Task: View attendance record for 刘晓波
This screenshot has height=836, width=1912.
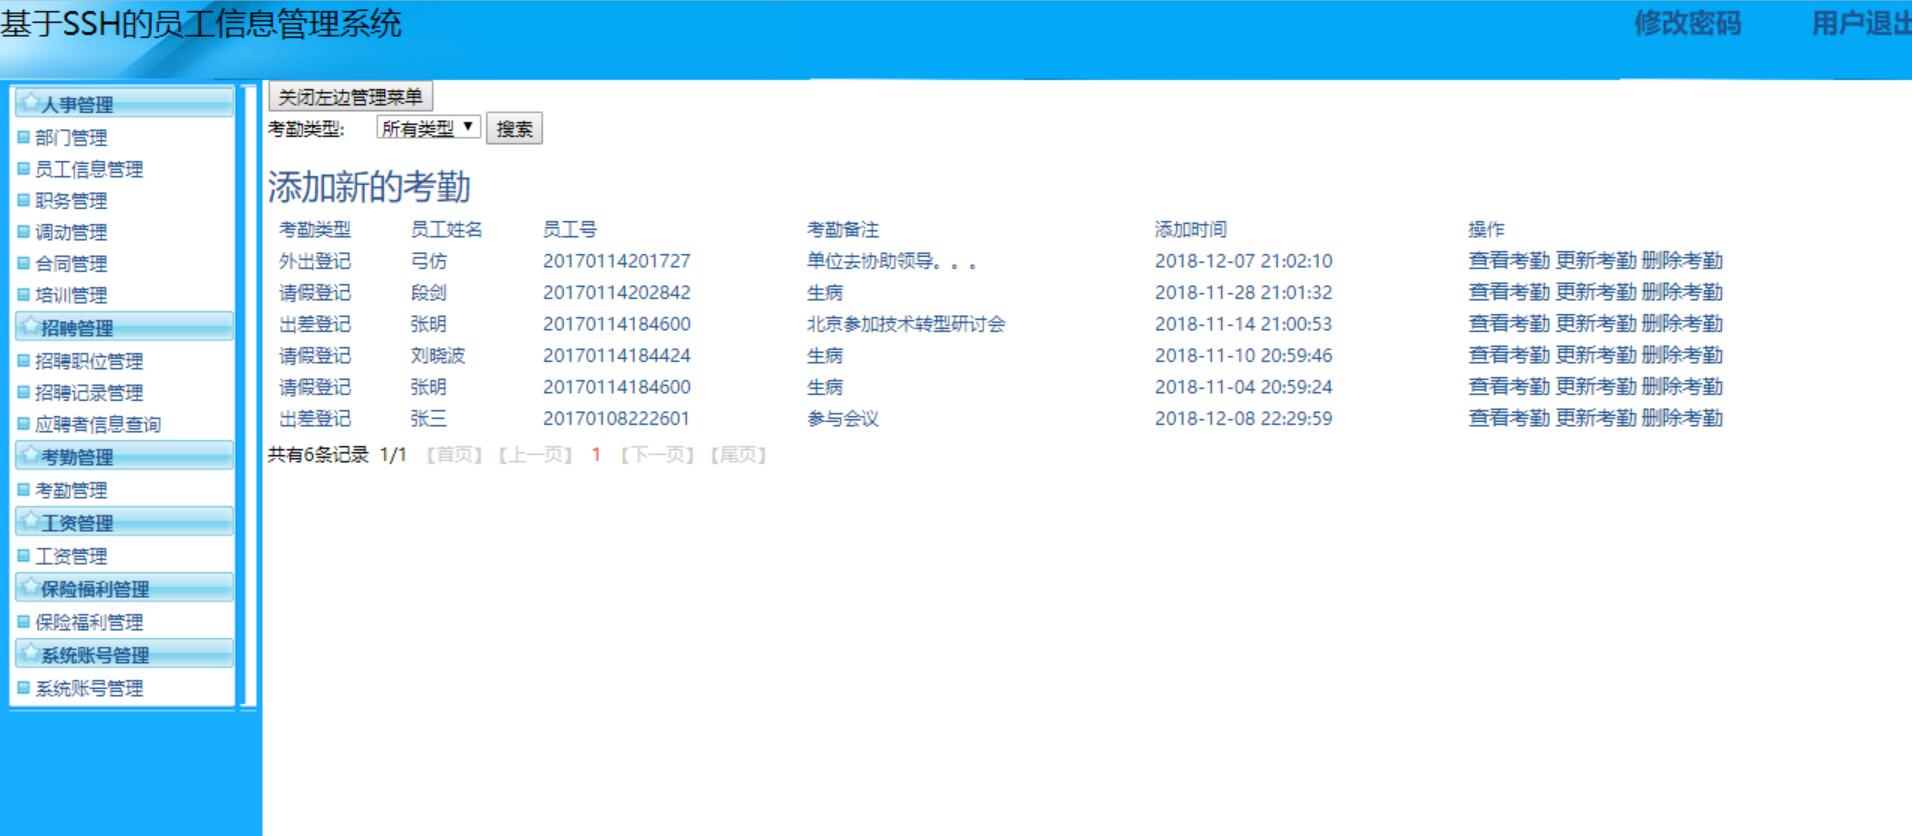Action: (x=1508, y=355)
